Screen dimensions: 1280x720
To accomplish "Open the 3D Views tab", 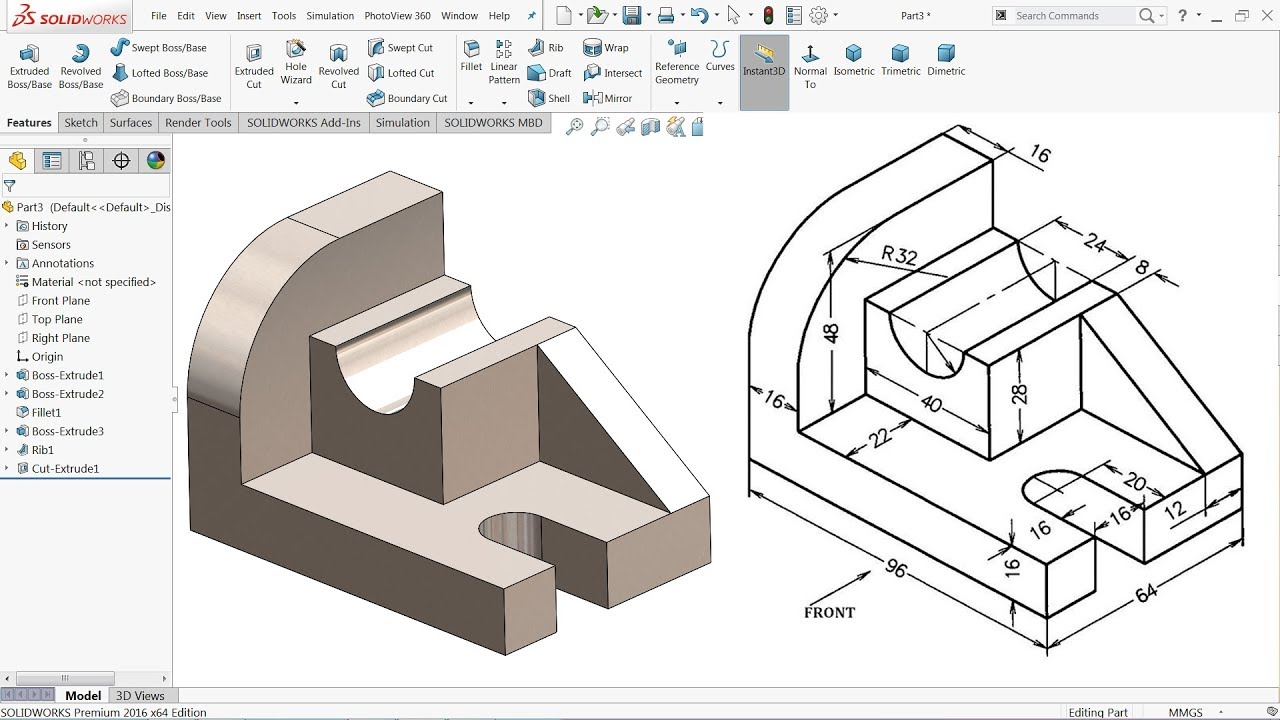I will 140,696.
